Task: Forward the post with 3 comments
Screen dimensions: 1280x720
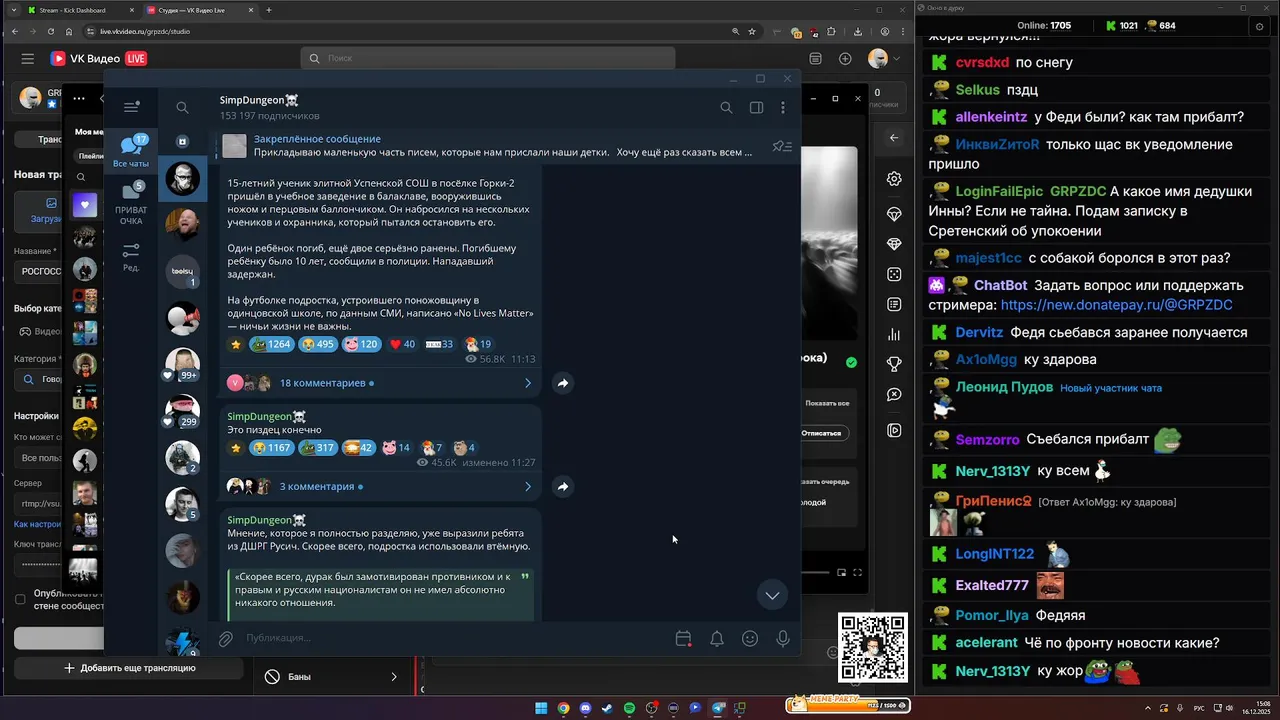Action: point(563,486)
